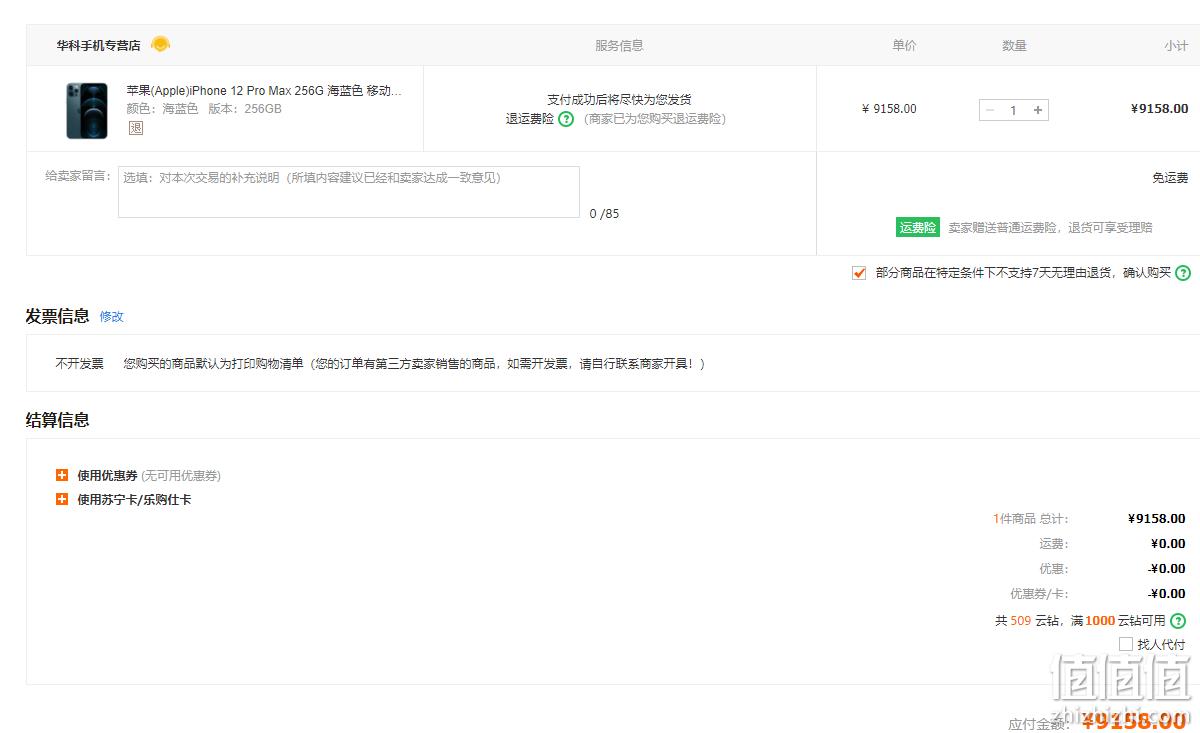Click the green 运费险 tag
Image resolution: width=1200 pixels, height=733 pixels.
point(918,227)
